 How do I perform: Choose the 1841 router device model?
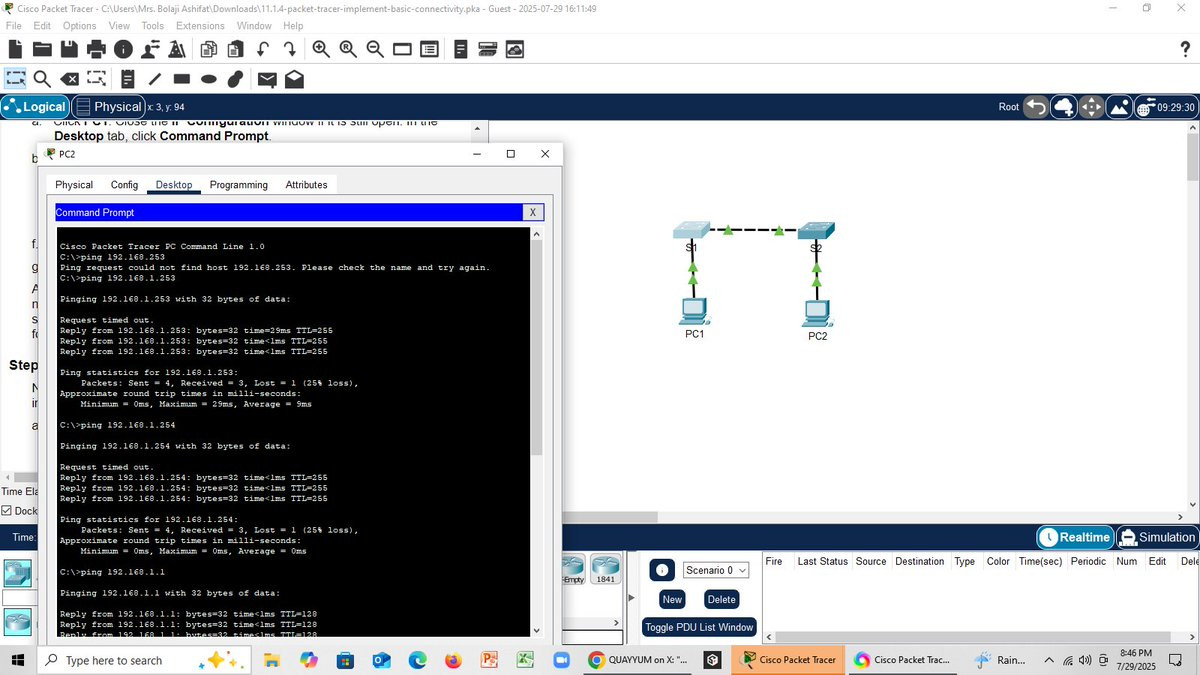[605, 570]
